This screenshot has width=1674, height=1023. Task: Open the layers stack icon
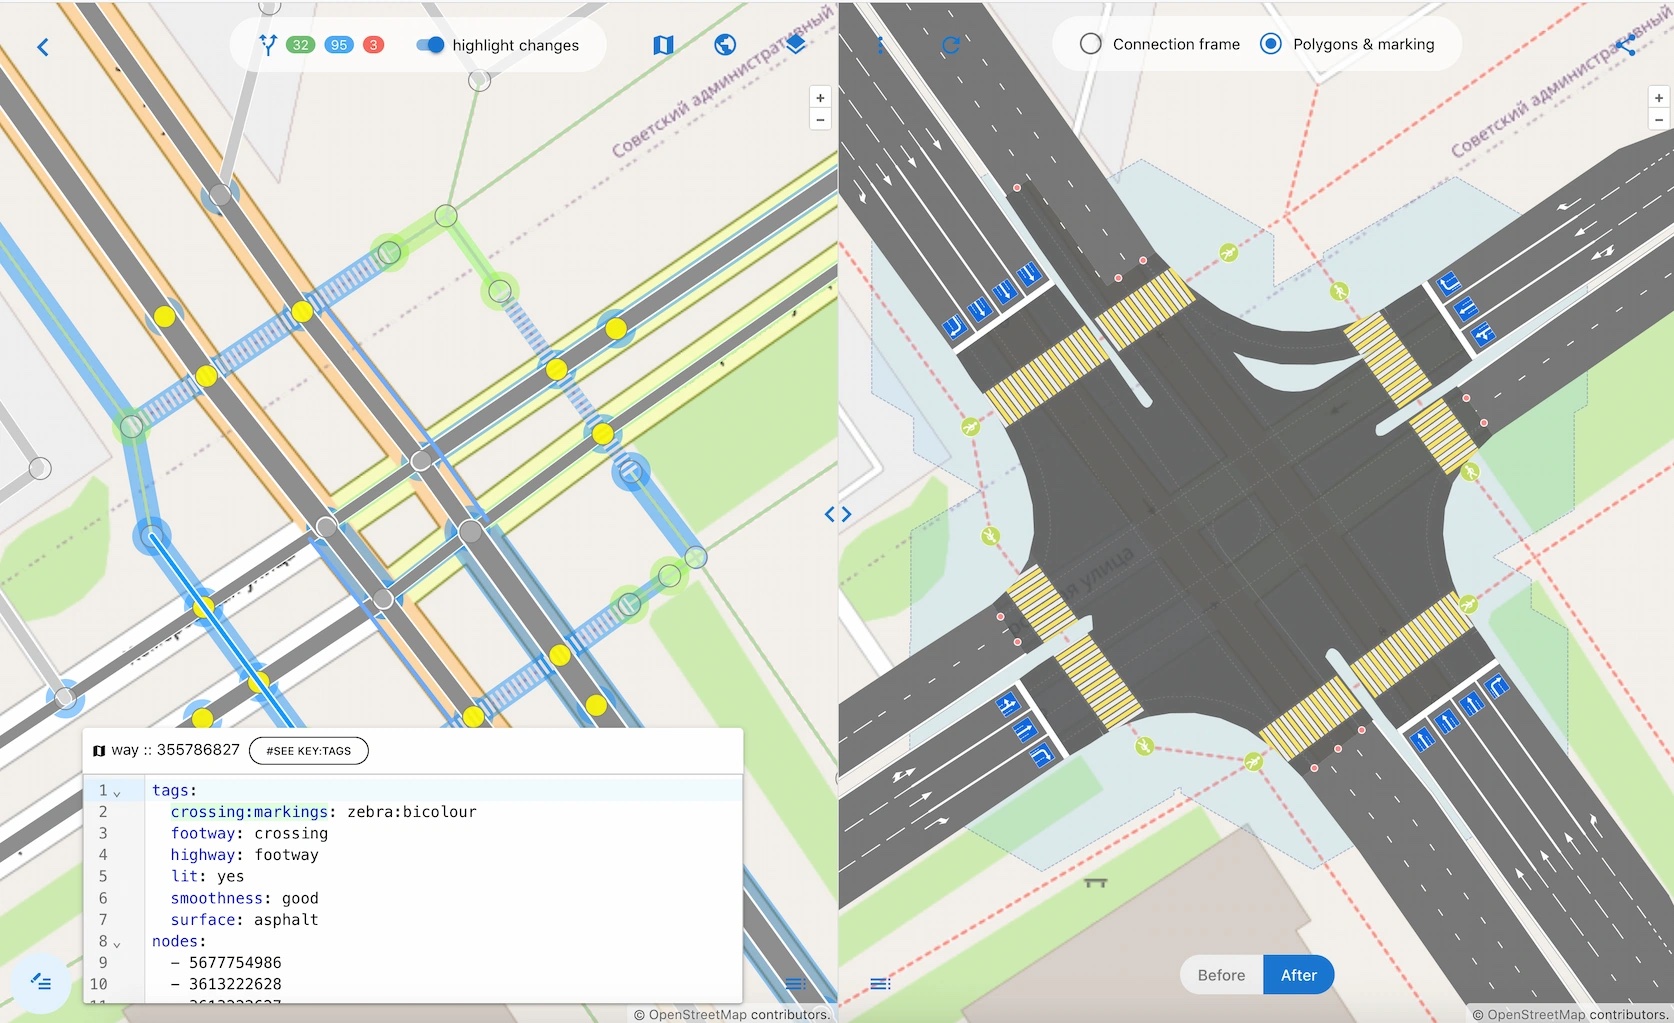795,45
